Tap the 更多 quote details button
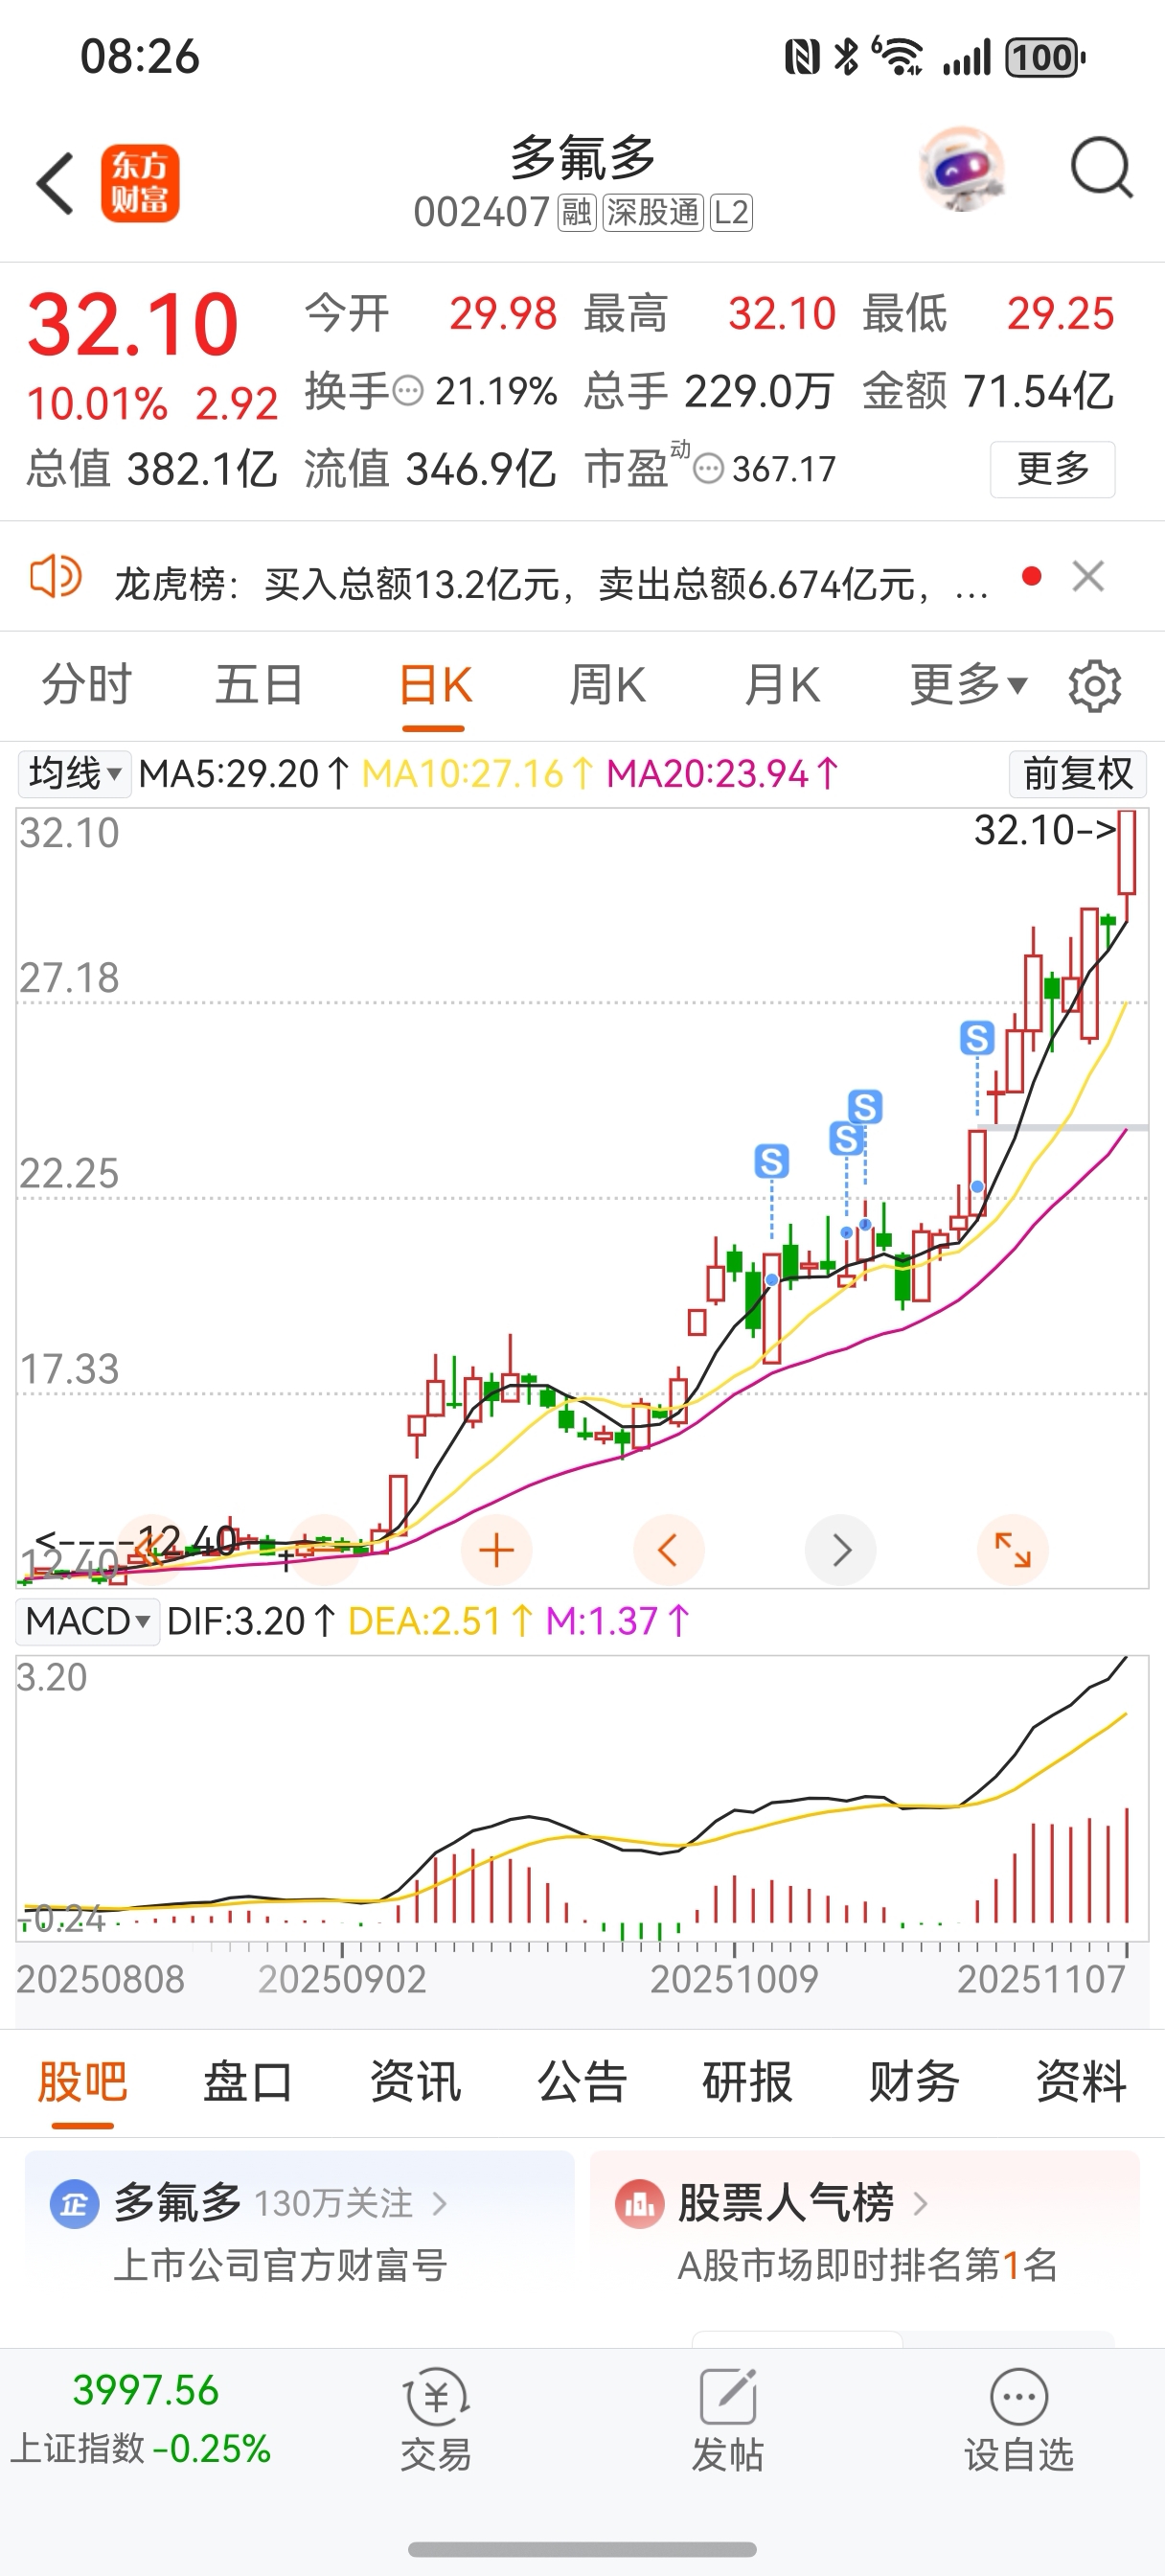 point(1053,469)
